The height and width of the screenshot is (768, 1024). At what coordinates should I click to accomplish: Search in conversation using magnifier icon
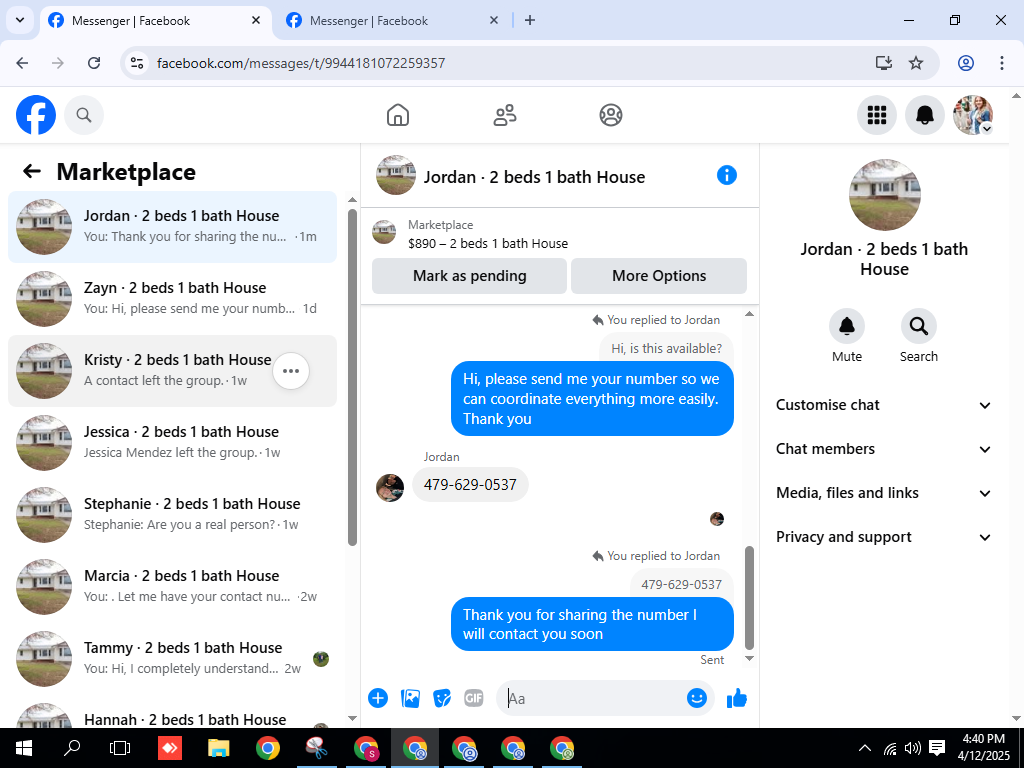click(918, 326)
